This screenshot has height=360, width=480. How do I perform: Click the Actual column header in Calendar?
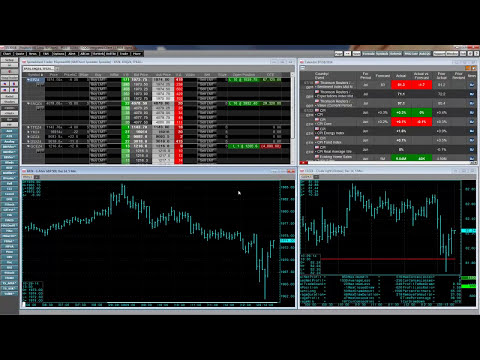[401, 76]
